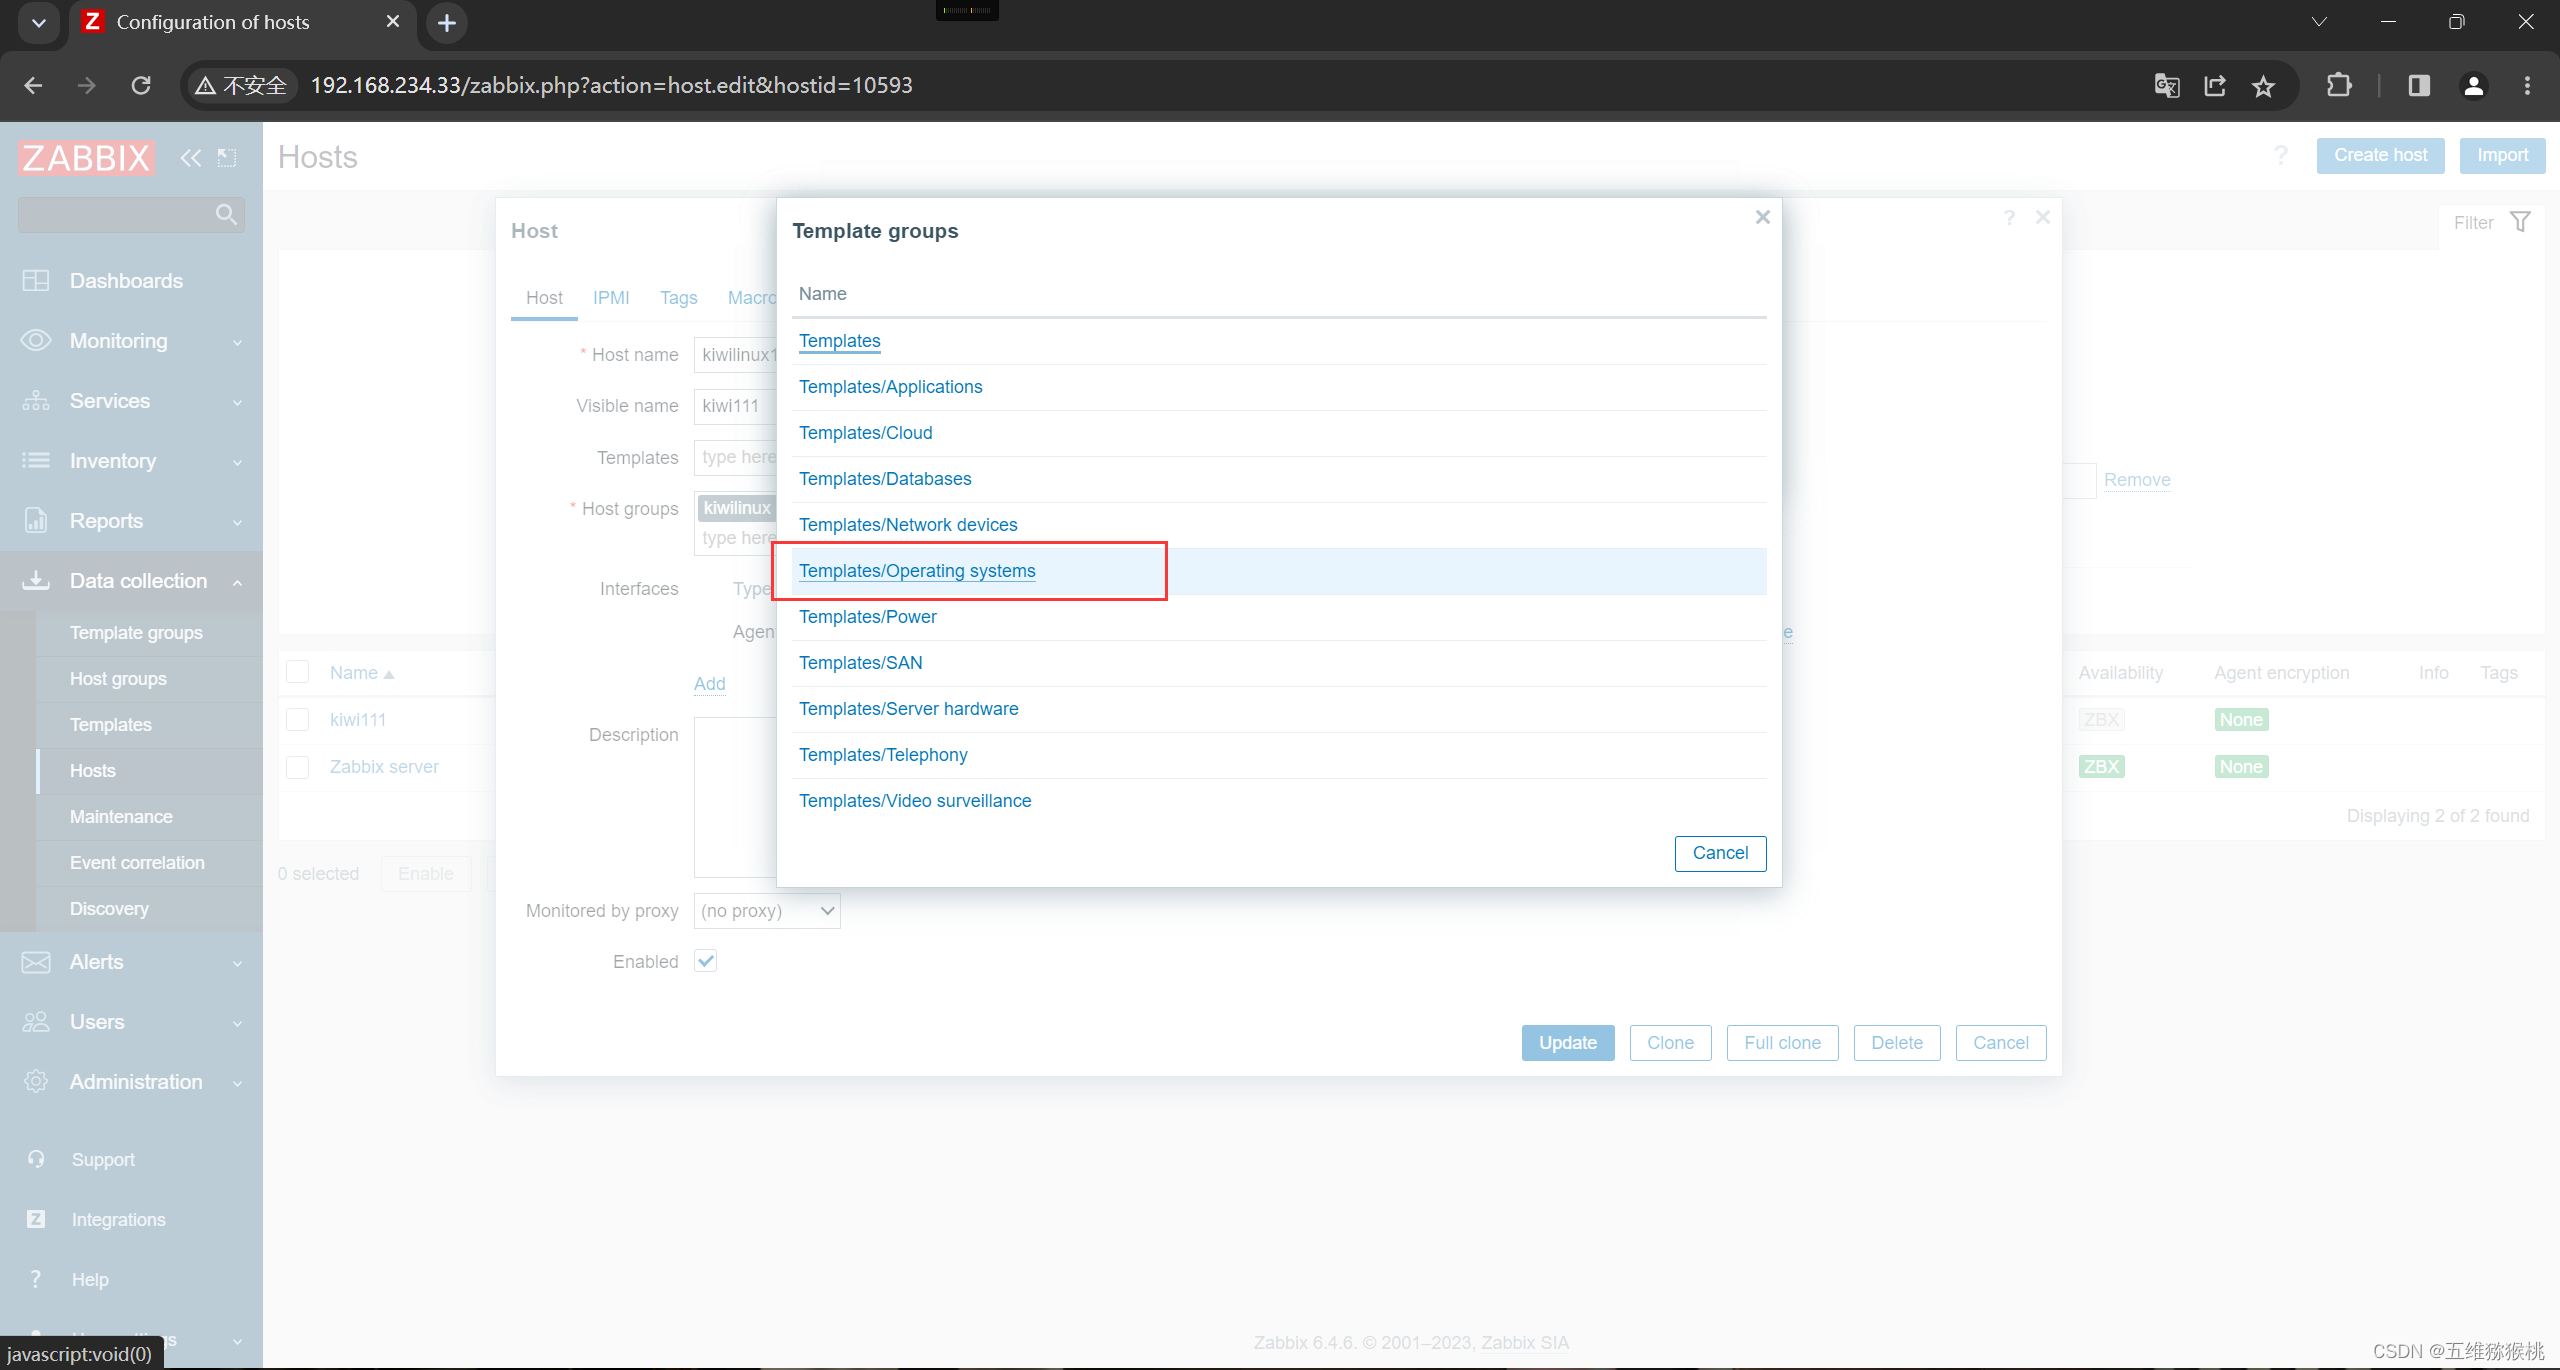Open Template groups in sidebar
The width and height of the screenshot is (2560, 1370).
click(136, 633)
